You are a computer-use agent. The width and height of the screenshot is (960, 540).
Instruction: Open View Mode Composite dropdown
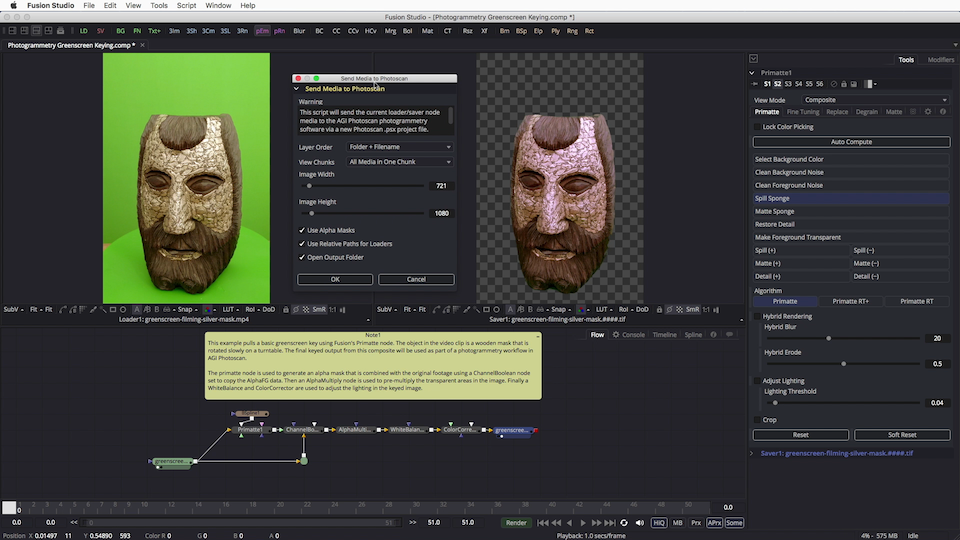click(876, 100)
